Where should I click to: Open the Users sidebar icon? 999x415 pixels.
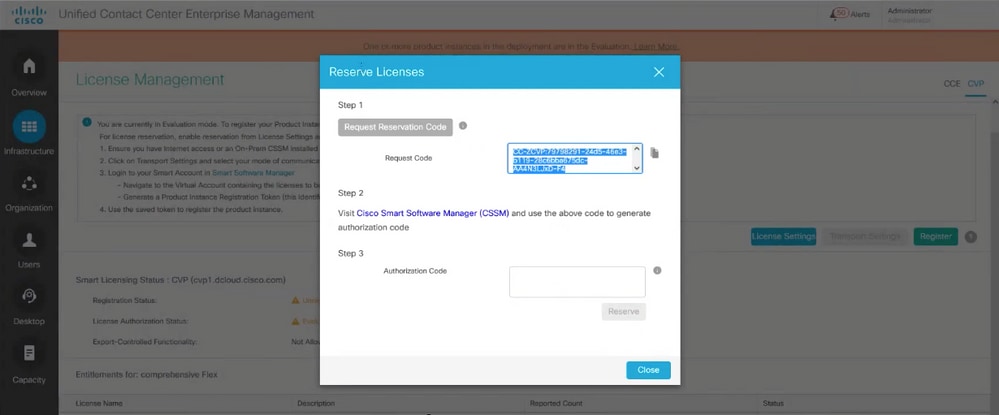[x=29, y=240]
